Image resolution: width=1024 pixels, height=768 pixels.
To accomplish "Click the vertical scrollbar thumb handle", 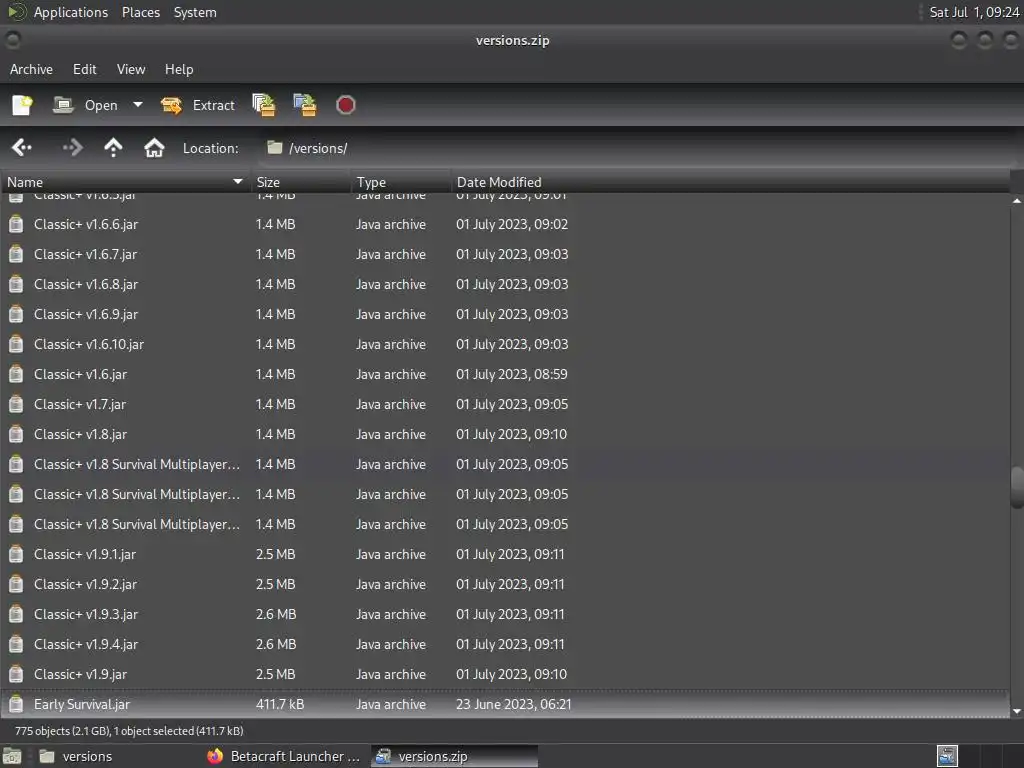I will [1017, 487].
